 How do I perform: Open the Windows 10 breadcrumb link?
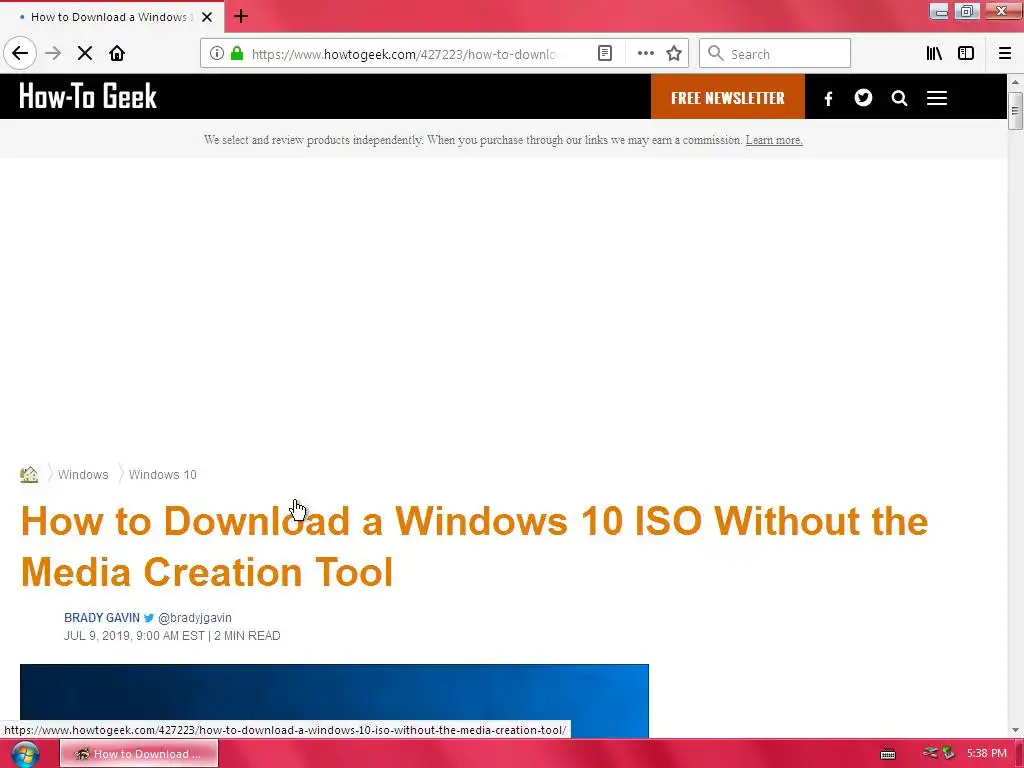(x=163, y=475)
